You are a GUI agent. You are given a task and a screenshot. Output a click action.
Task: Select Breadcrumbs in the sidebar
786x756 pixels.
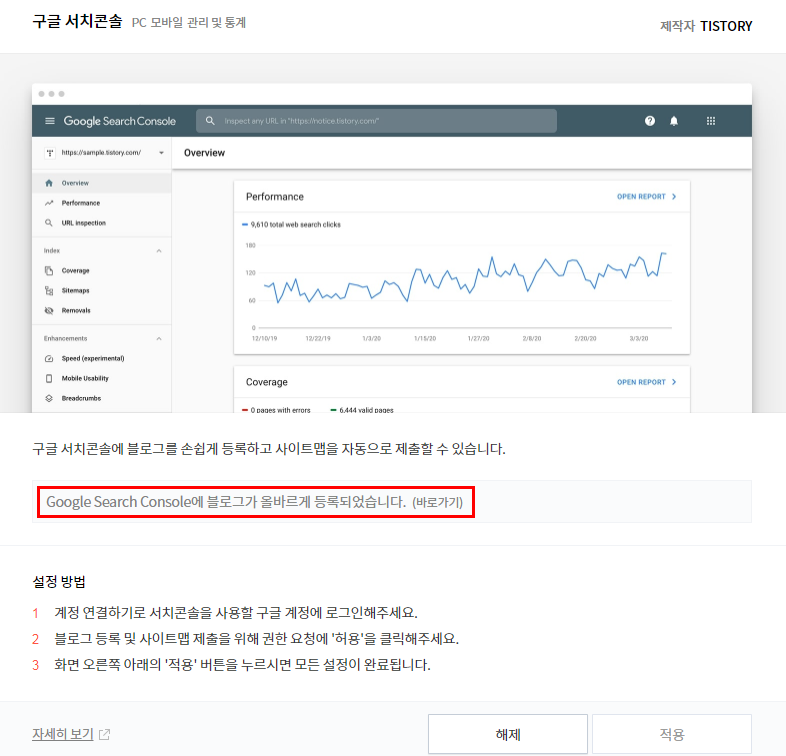coord(102,399)
